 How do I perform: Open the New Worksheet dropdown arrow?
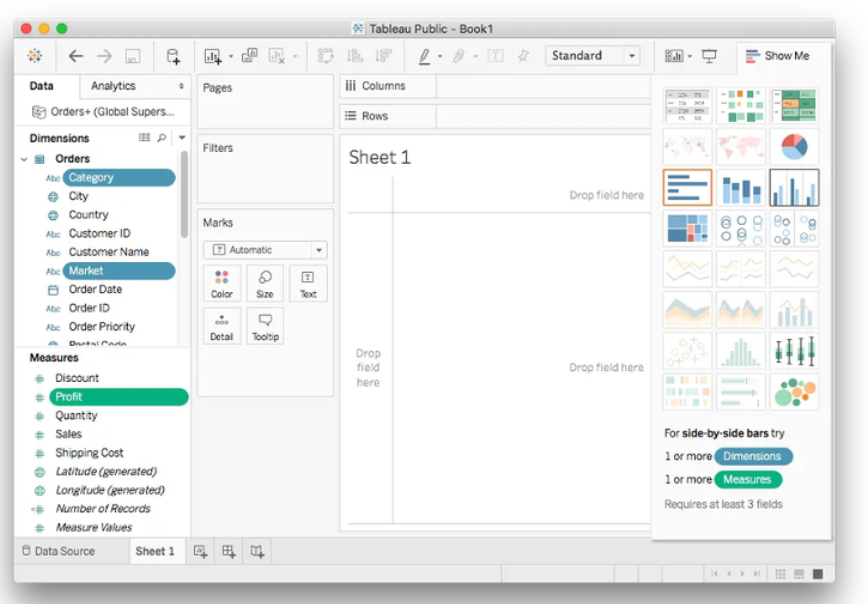(231, 56)
